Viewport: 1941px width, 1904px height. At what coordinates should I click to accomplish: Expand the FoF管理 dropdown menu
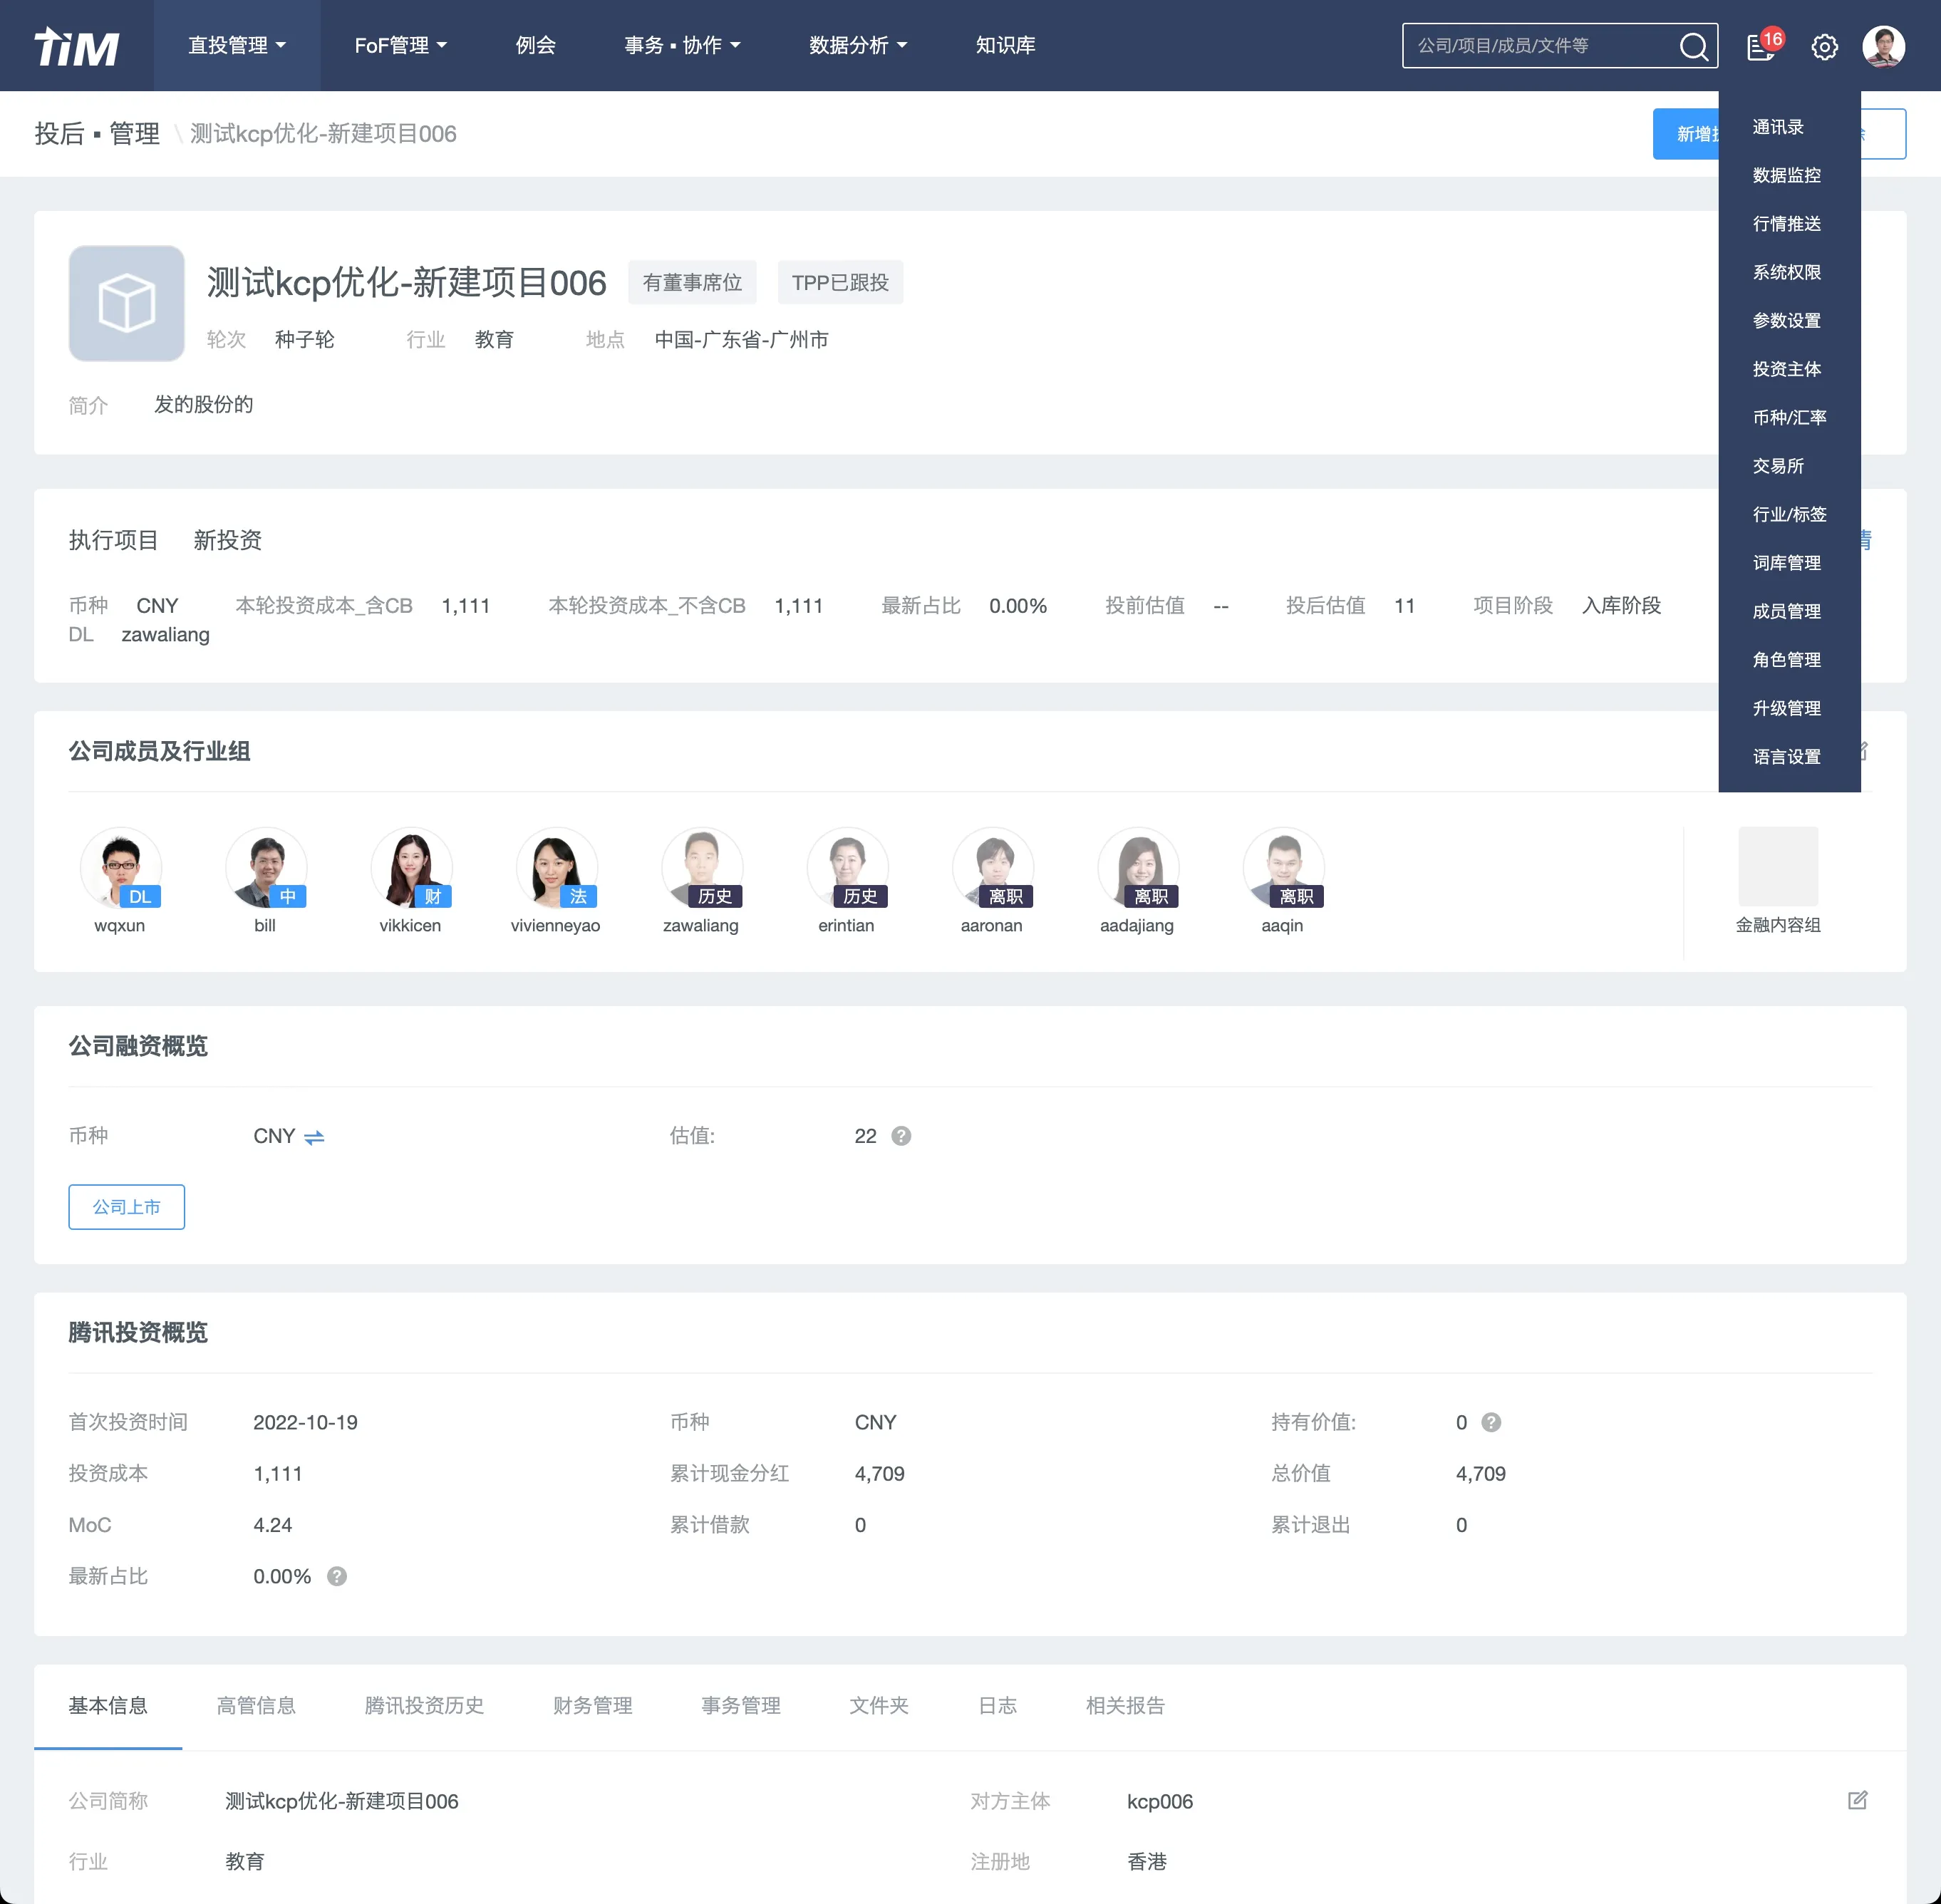[400, 46]
